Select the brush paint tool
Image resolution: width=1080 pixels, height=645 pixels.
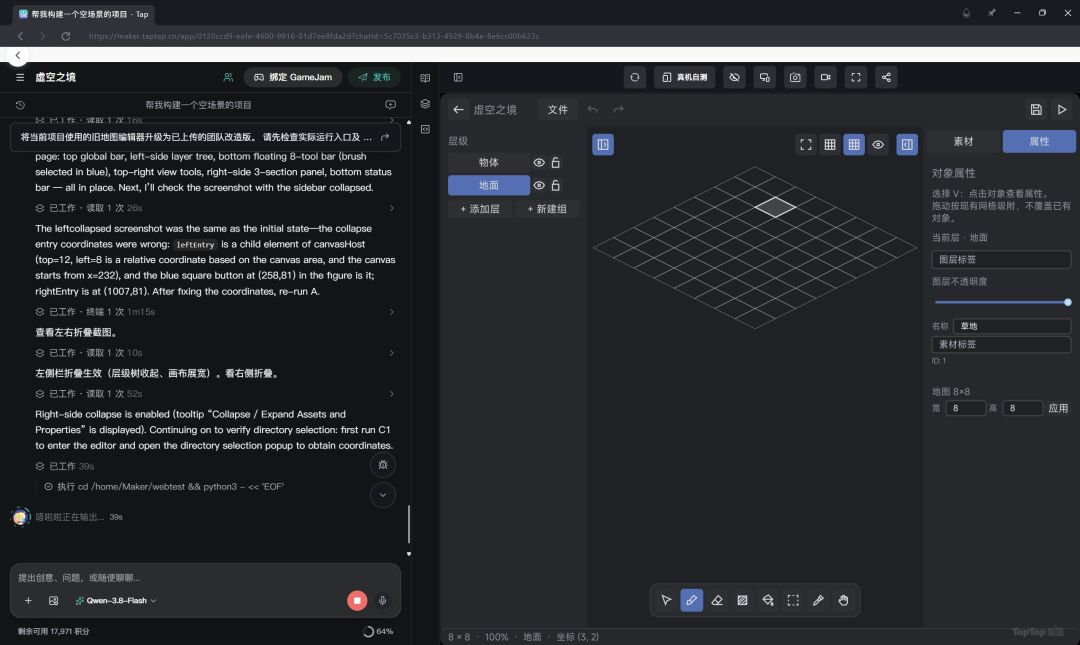point(692,600)
